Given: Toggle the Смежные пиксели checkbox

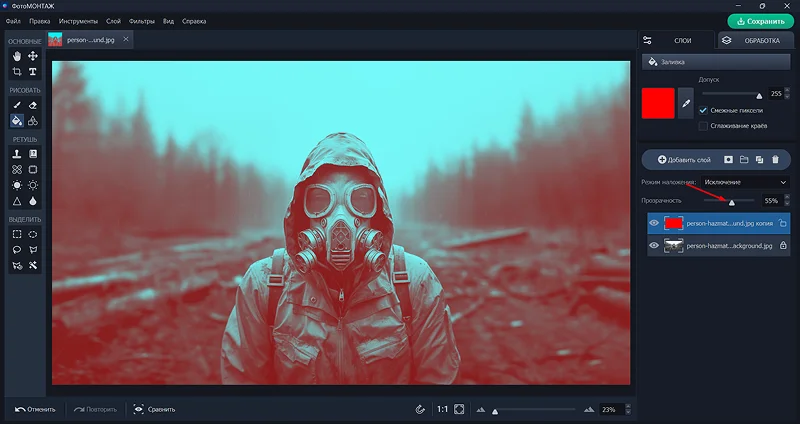Looking at the screenshot, I should point(703,110).
